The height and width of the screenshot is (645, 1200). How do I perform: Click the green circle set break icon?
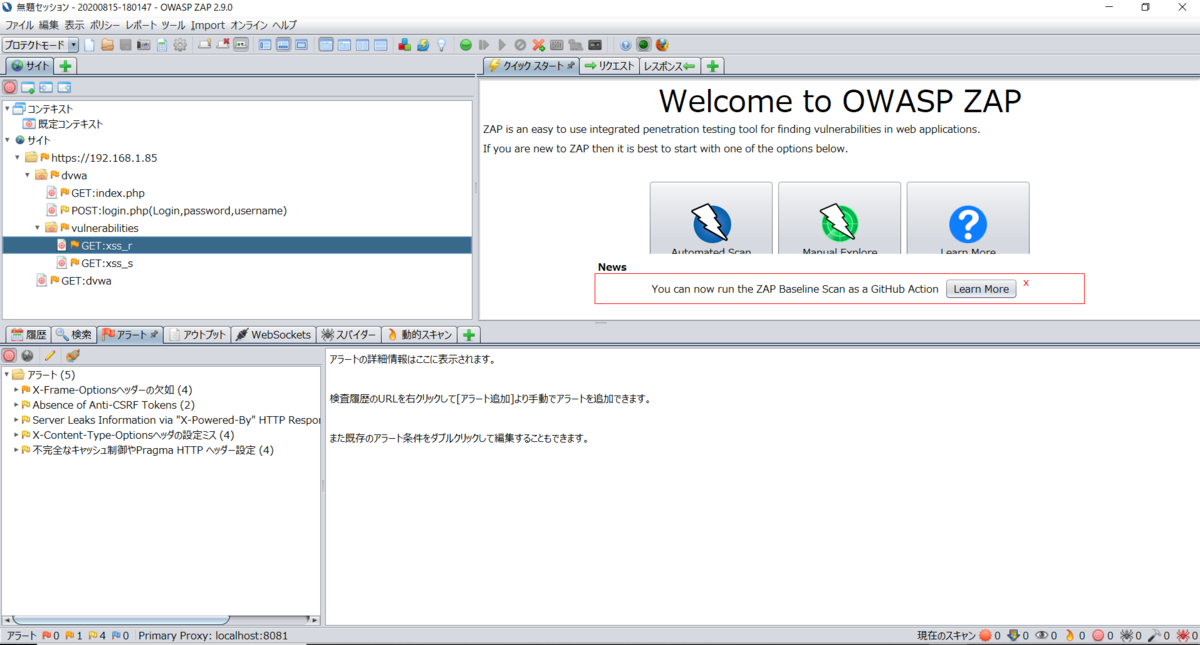click(466, 45)
